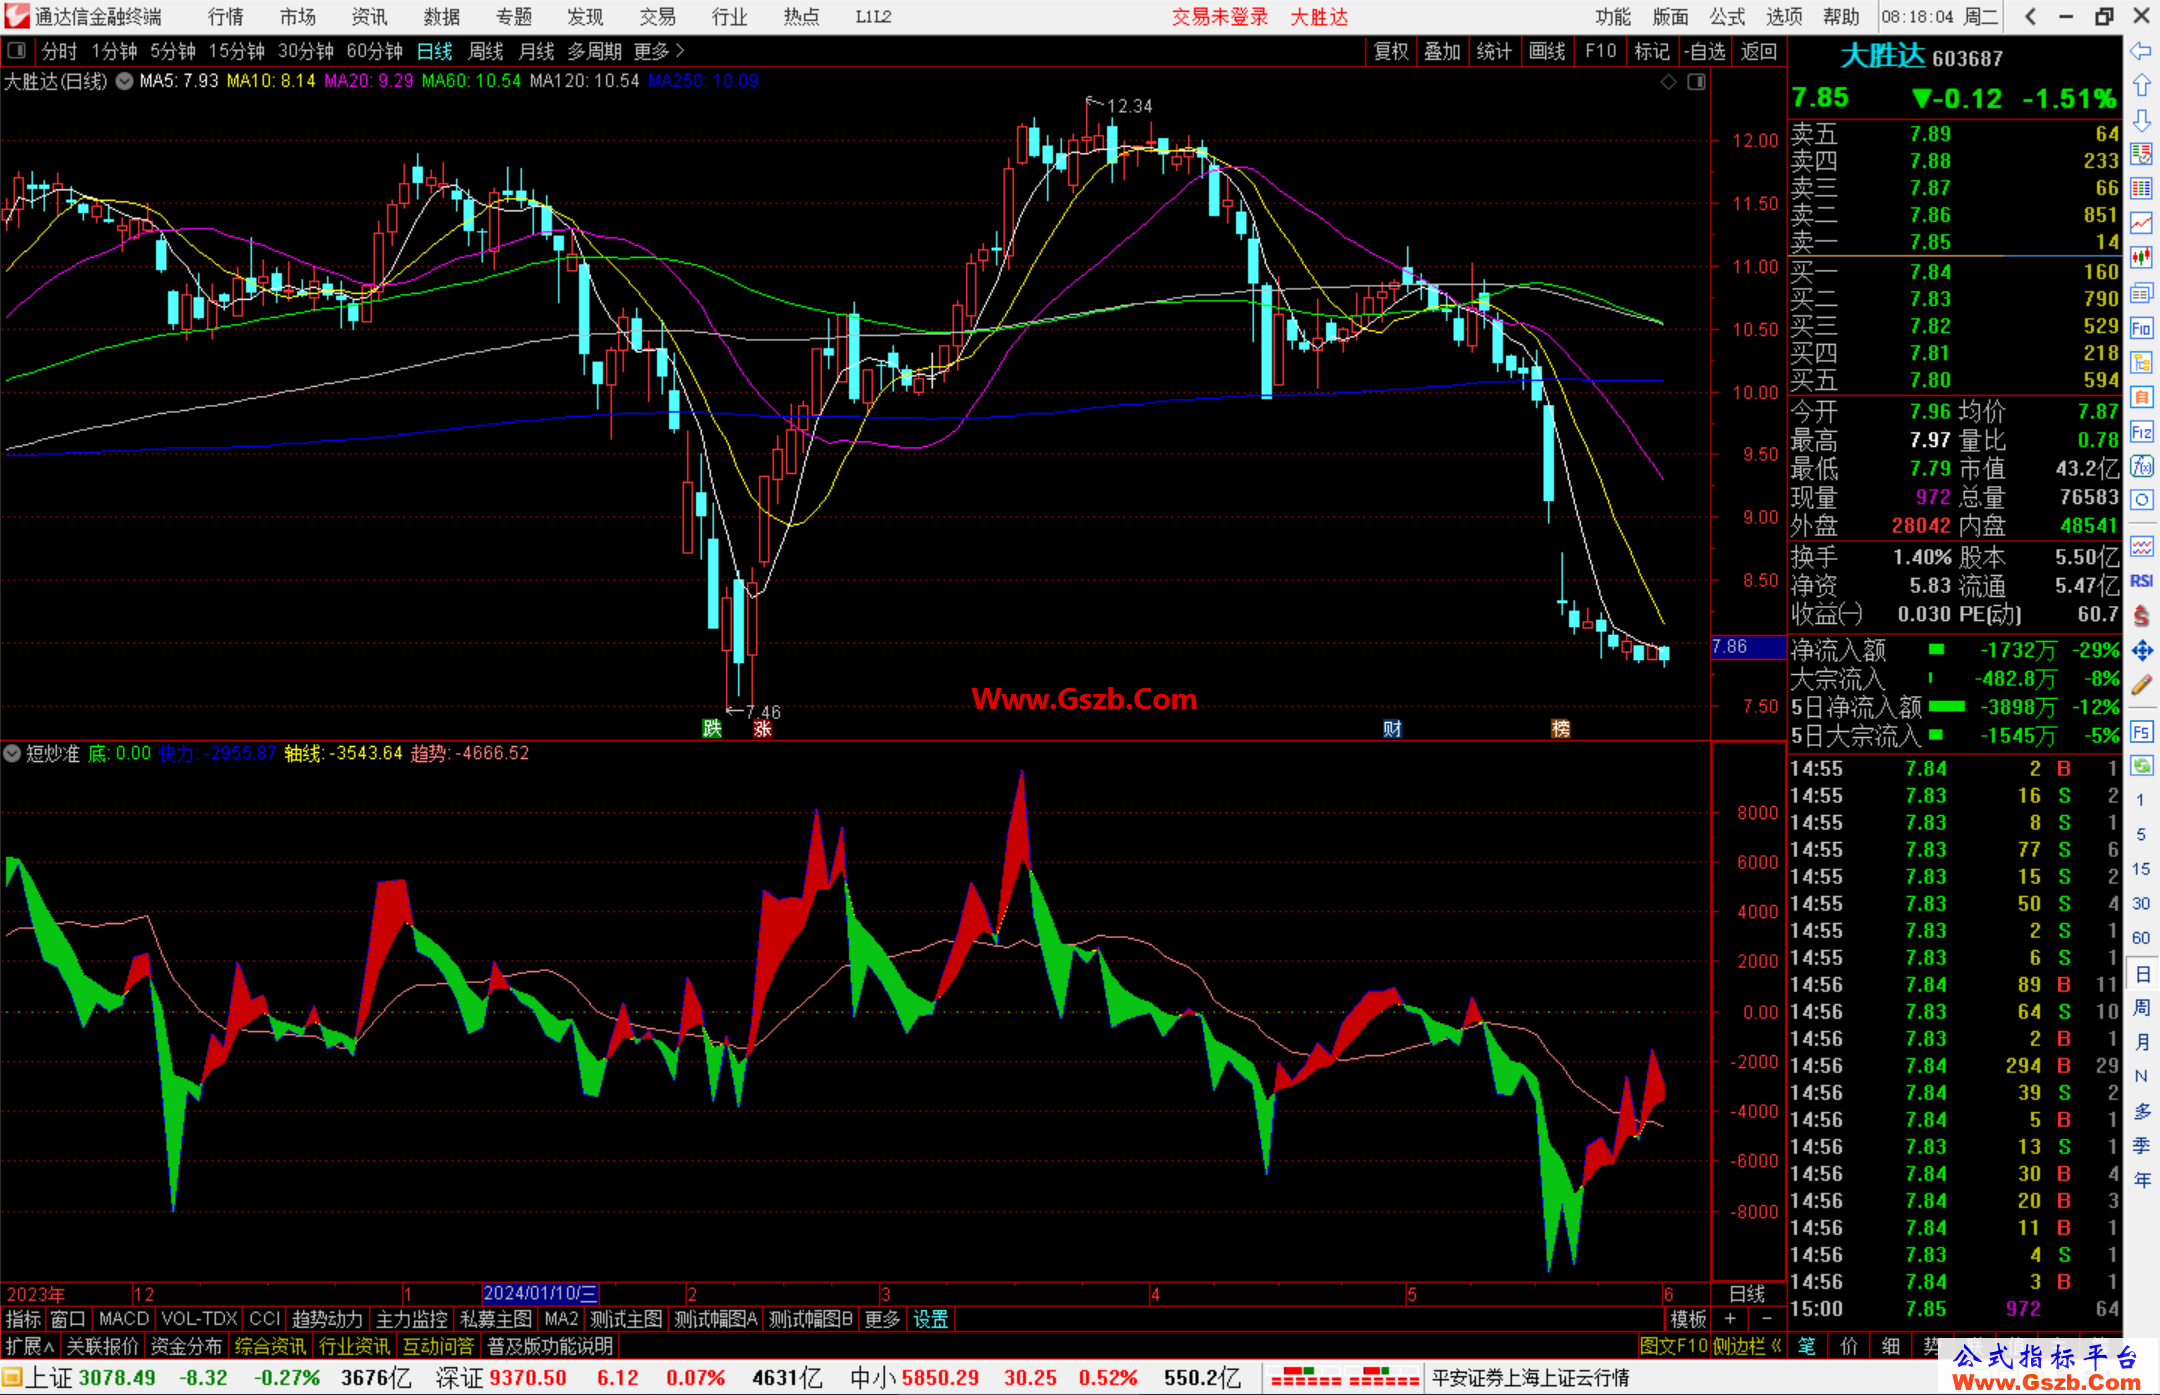Open the orange document sidebar icon
The image size is (2160, 1395).
point(2141,397)
